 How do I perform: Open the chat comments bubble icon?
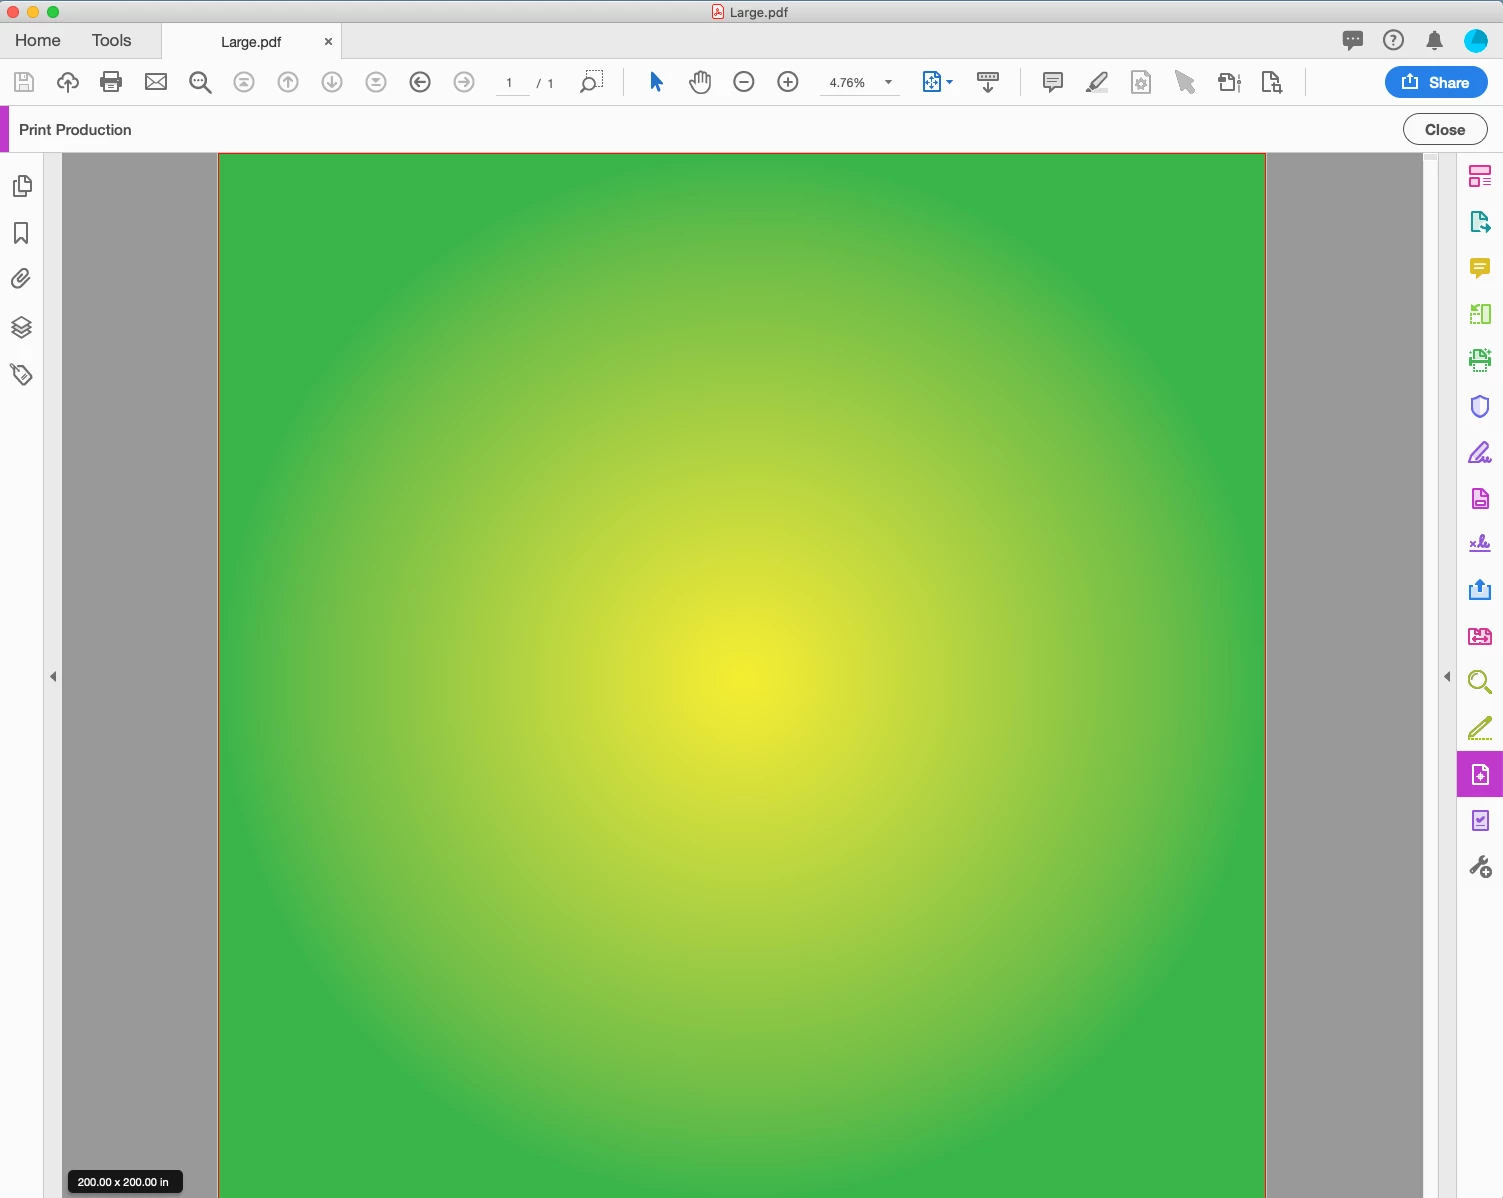coord(1353,40)
